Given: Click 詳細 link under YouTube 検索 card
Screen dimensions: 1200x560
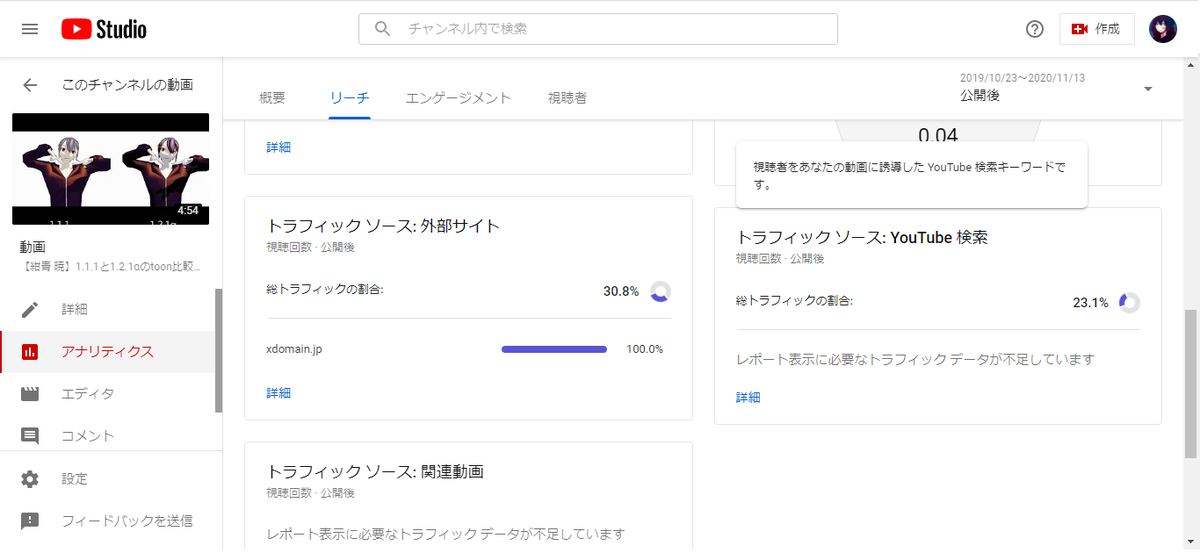Looking at the screenshot, I should 748,397.
